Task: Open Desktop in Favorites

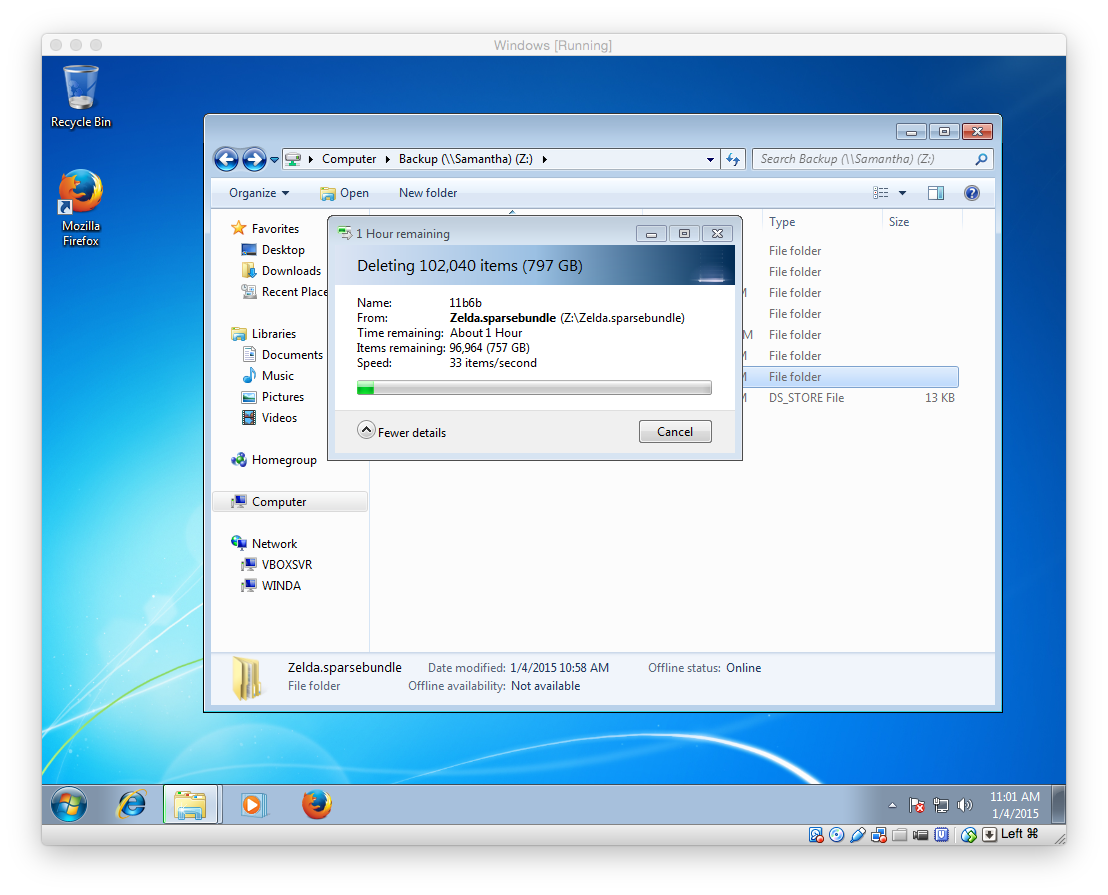Action: (x=273, y=249)
